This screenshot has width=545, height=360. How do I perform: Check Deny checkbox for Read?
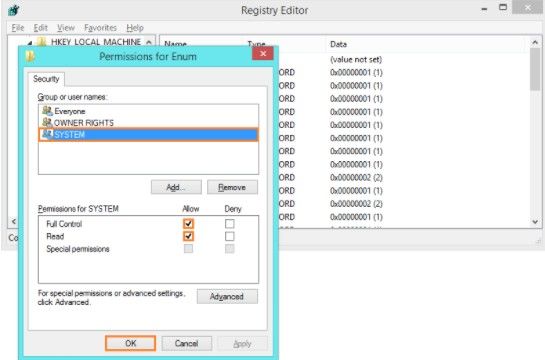[x=229, y=236]
